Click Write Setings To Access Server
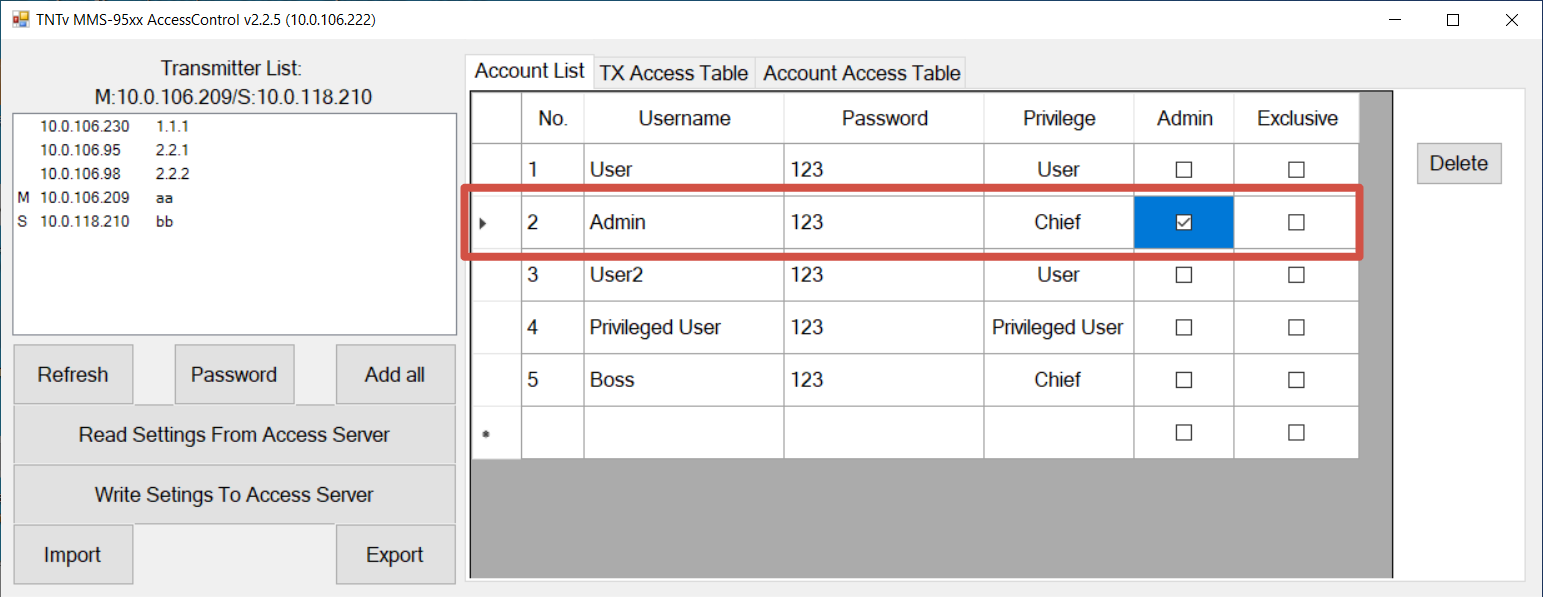Viewport: 1543px width, 597px height. click(x=234, y=495)
